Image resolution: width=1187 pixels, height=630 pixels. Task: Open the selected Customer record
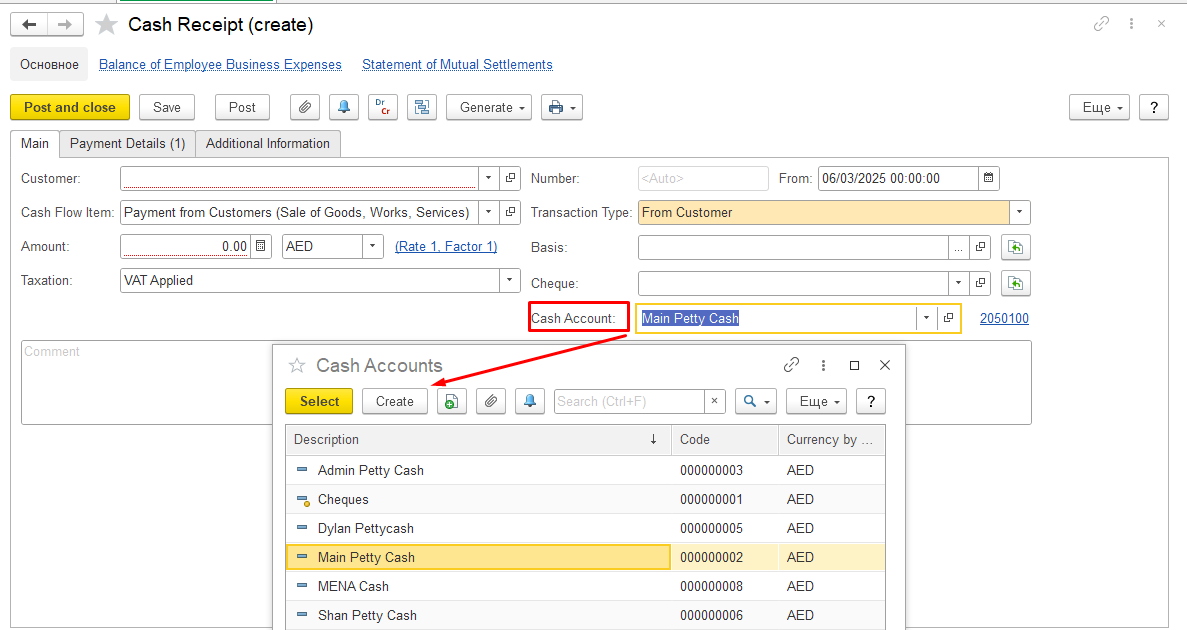click(x=510, y=179)
